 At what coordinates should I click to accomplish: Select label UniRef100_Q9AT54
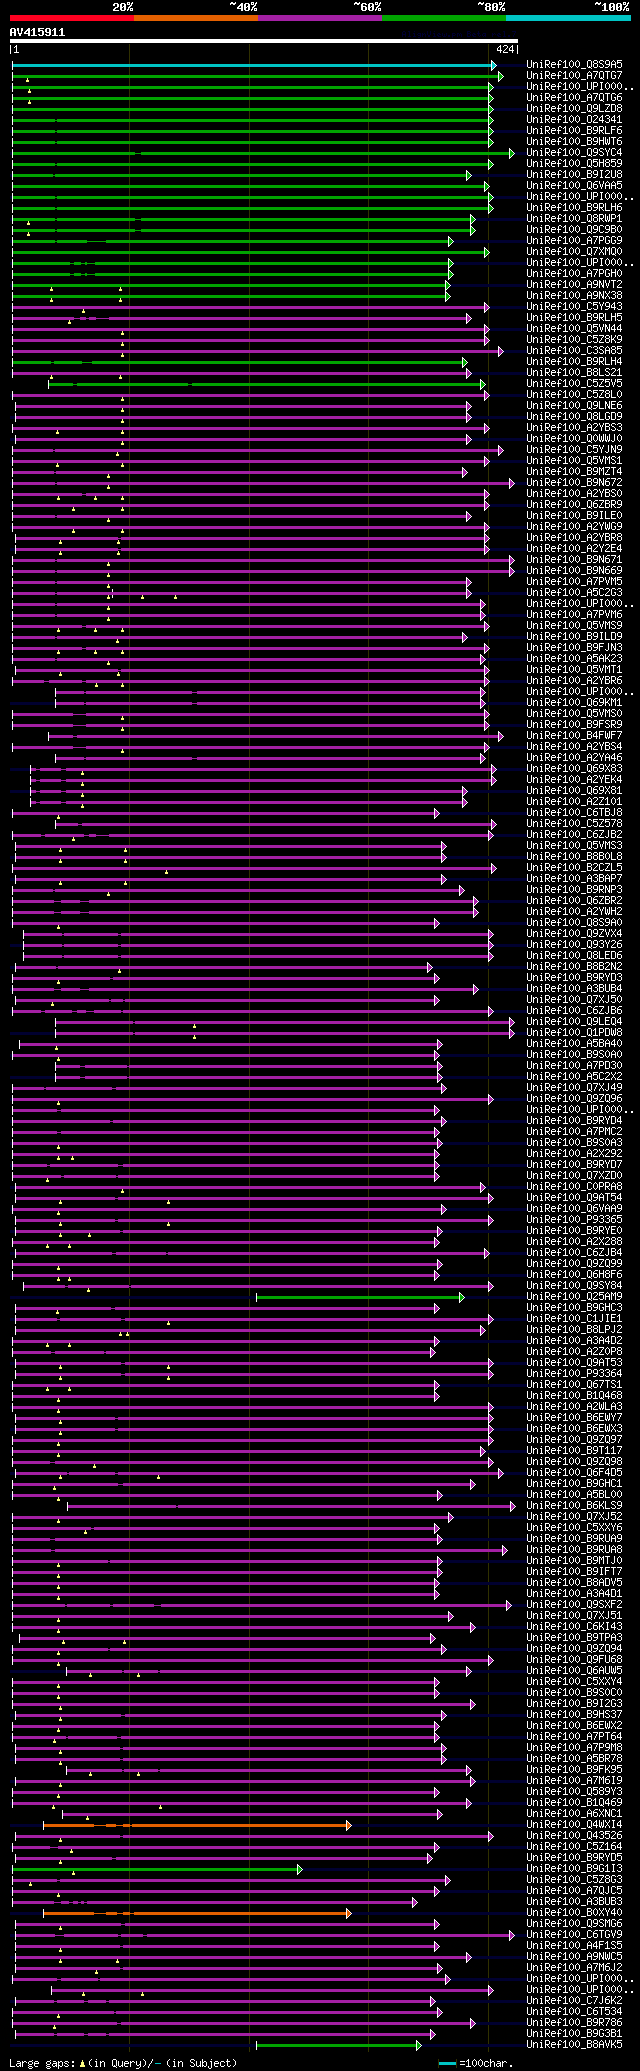(x=574, y=1198)
